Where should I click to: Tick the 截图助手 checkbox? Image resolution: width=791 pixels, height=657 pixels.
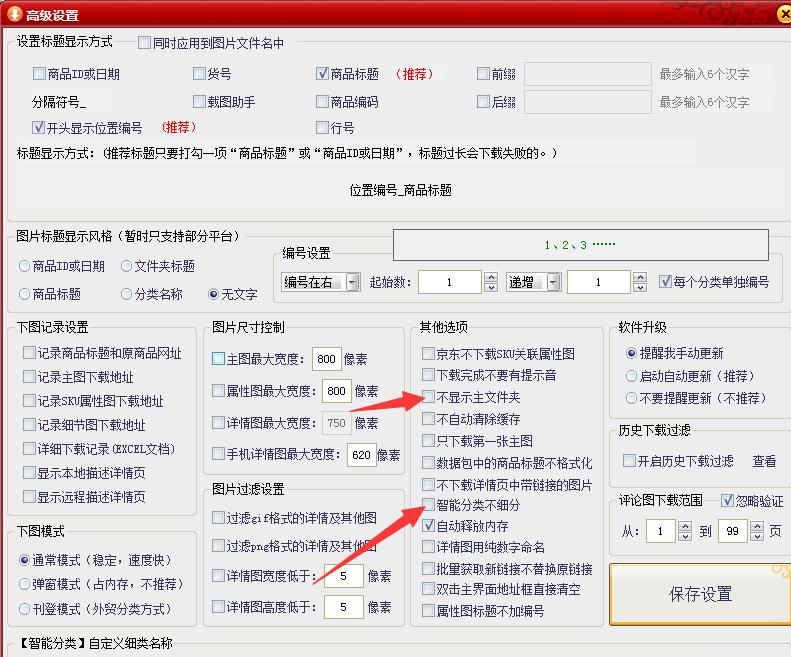click(199, 101)
